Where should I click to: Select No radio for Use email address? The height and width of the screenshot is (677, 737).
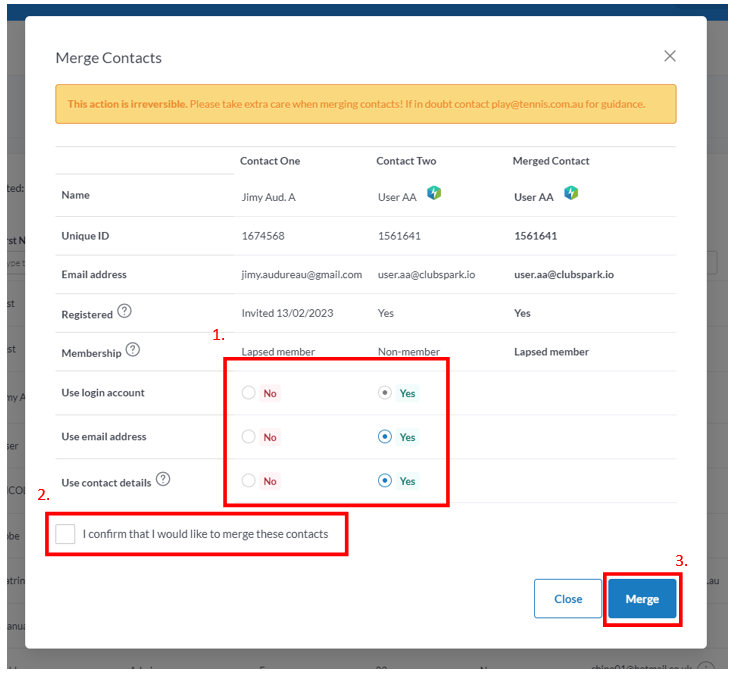point(249,437)
